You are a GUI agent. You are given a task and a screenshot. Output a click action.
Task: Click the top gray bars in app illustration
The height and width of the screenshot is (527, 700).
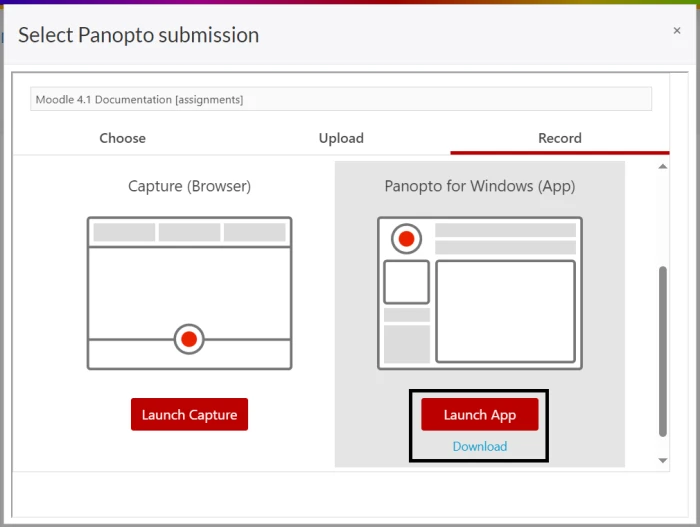(505, 238)
